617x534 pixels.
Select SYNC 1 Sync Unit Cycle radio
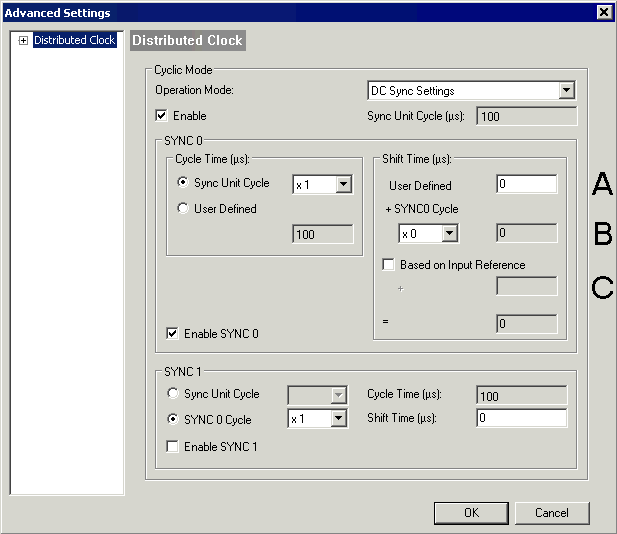pos(173,393)
